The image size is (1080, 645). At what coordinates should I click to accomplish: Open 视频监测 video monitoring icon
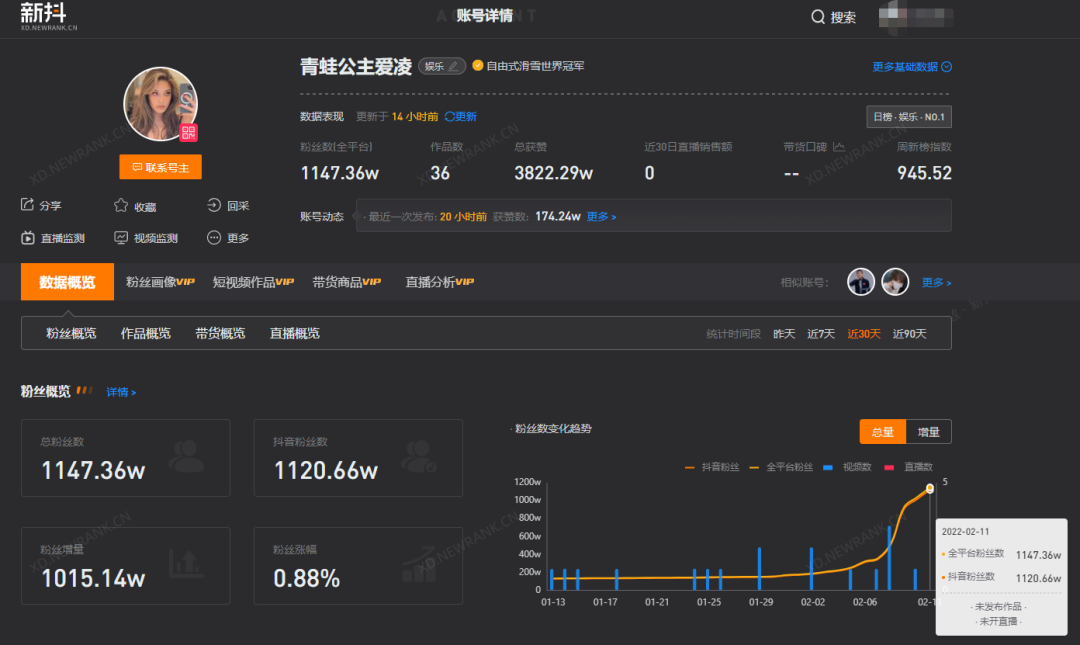click(x=121, y=238)
